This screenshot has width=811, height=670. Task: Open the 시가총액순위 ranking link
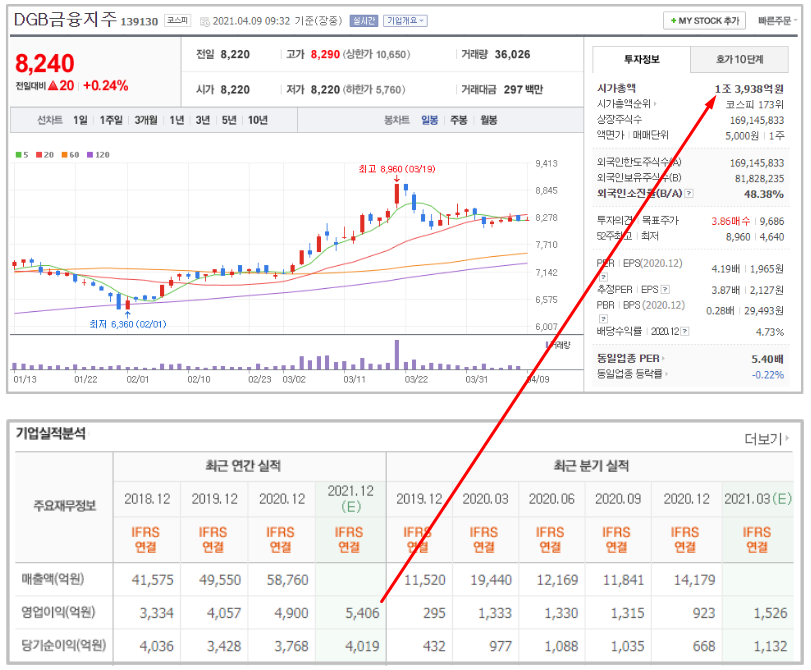[627, 104]
